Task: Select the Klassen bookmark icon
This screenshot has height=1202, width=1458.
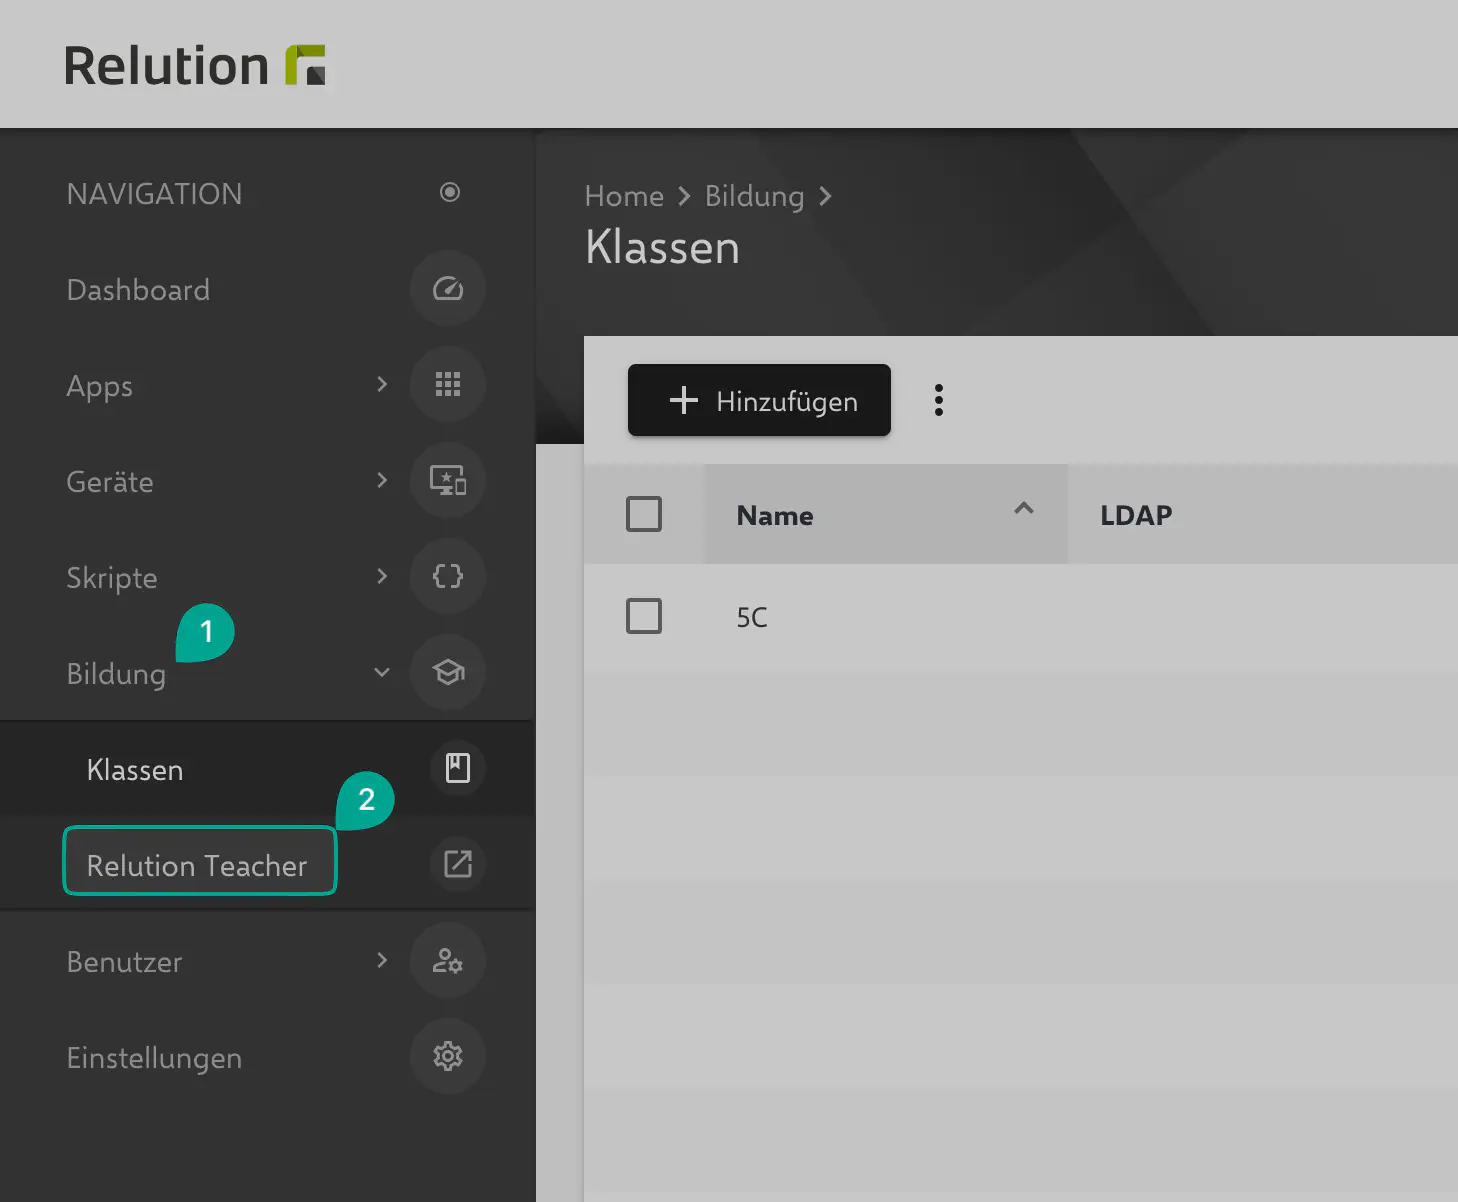Action: pyautogui.click(x=457, y=768)
